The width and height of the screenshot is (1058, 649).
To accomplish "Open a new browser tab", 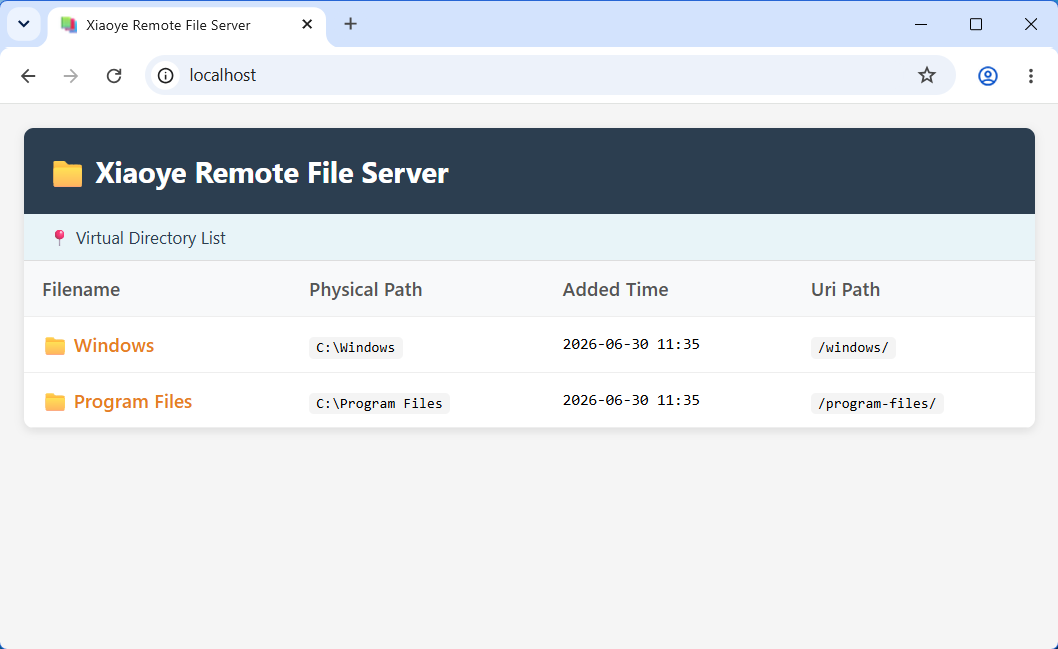I will (350, 24).
